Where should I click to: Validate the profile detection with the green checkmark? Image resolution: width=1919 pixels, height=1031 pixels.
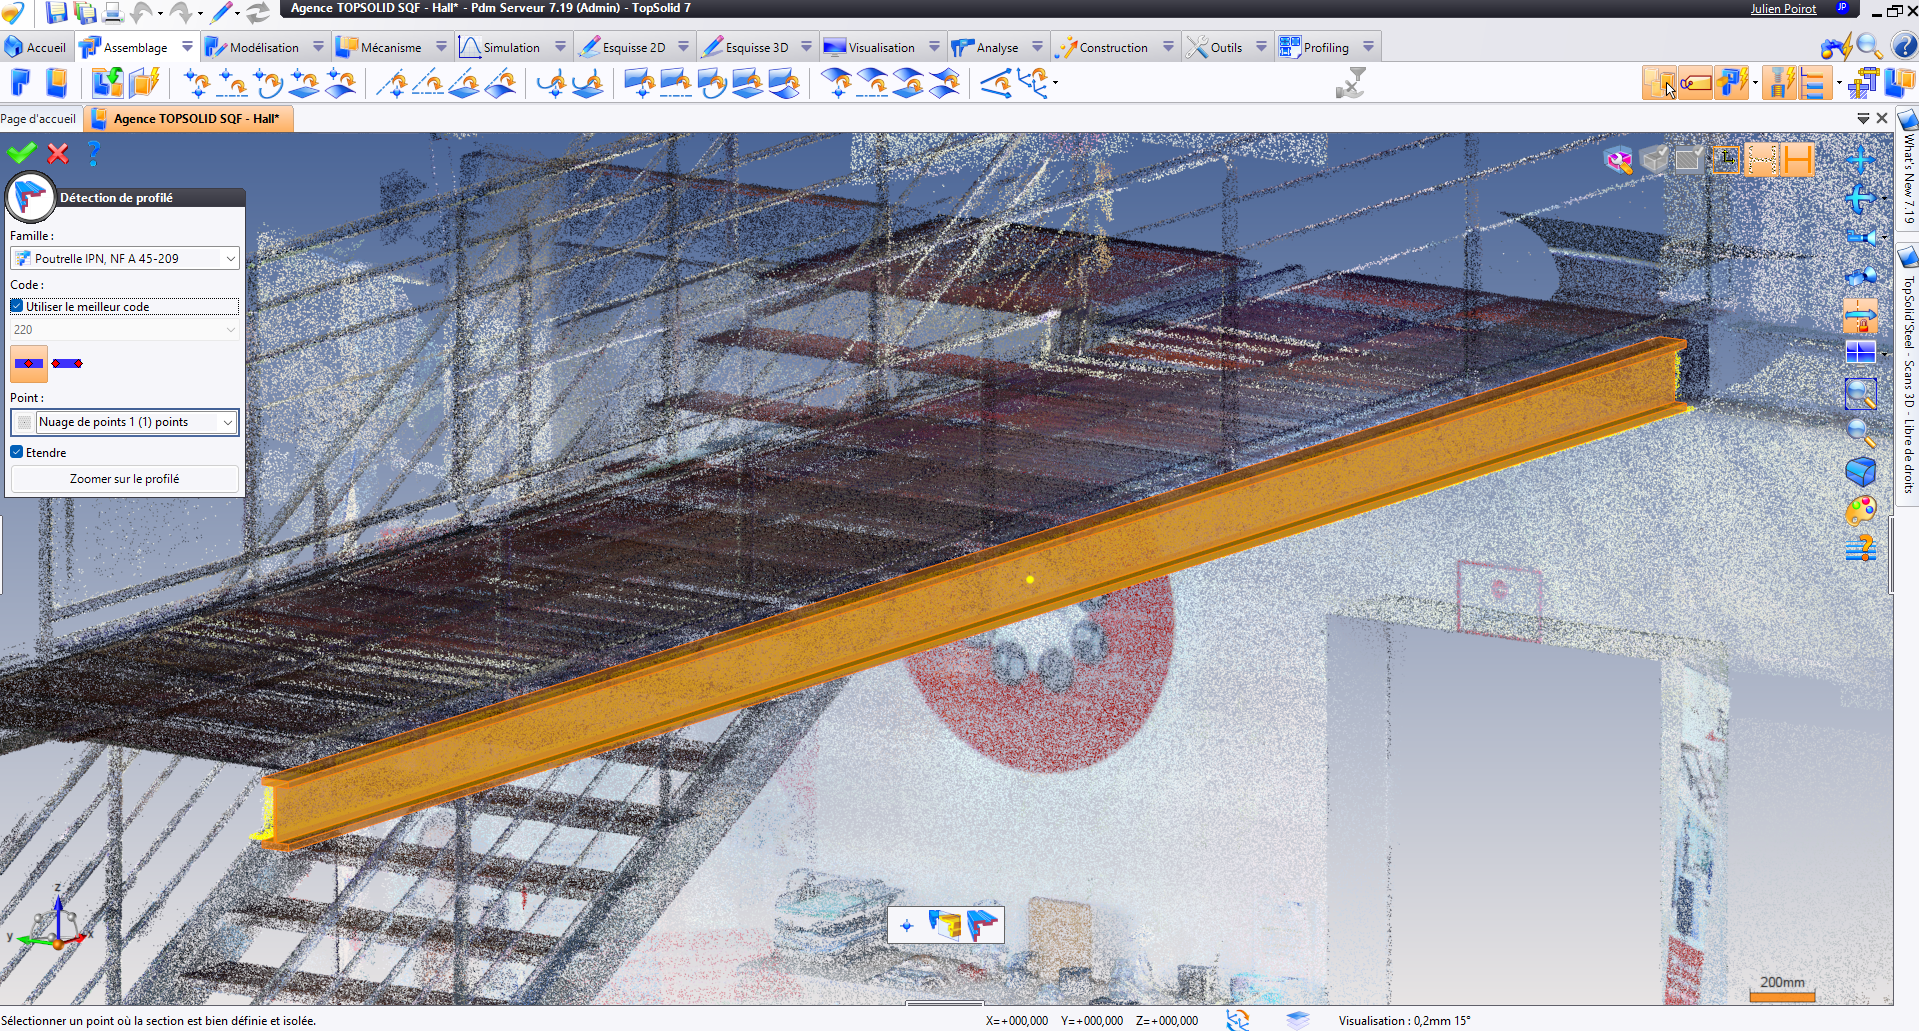point(21,153)
